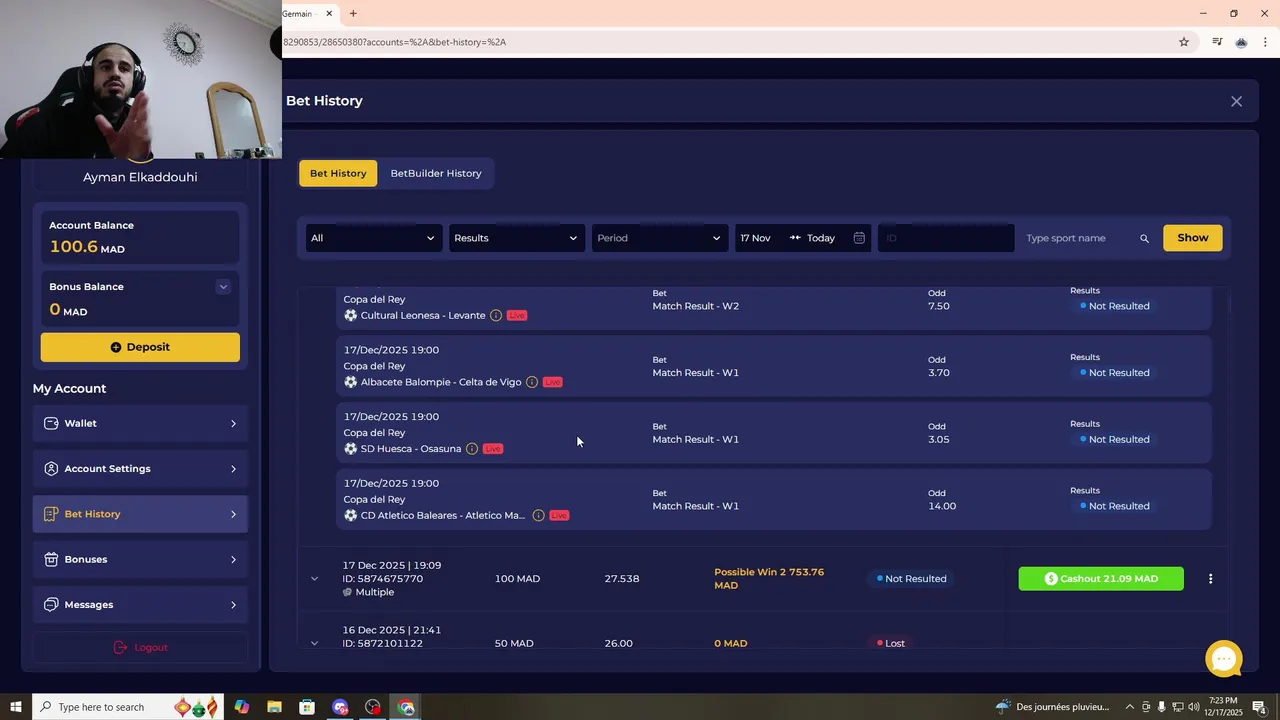This screenshot has width=1280, height=720.
Task: Open Microsoft Store from taskbar
Action: tap(307, 707)
